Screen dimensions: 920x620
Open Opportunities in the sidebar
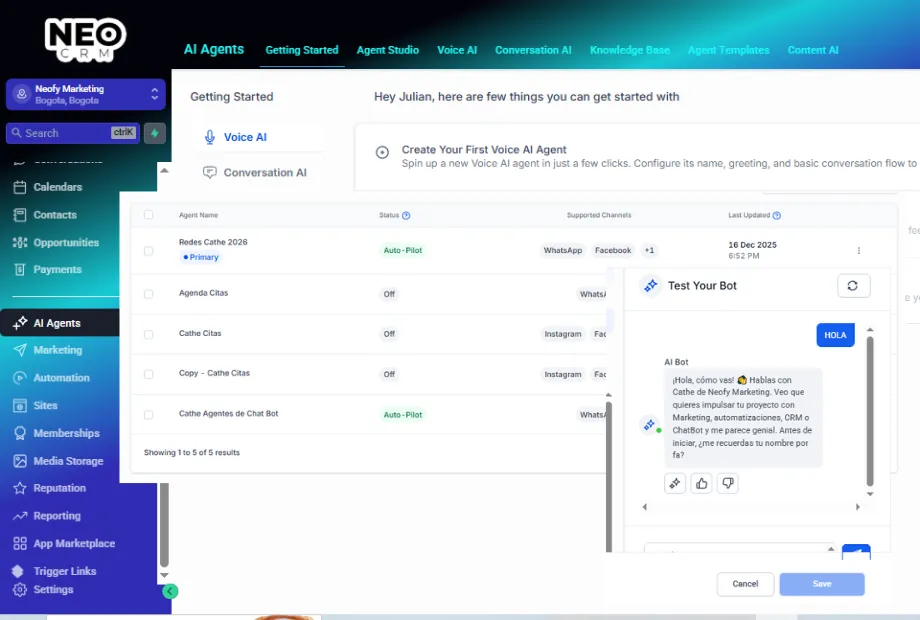pos(66,242)
